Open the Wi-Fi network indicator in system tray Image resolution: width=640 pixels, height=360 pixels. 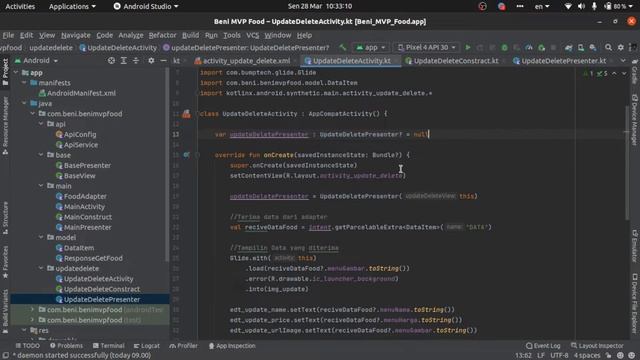(568, 6)
